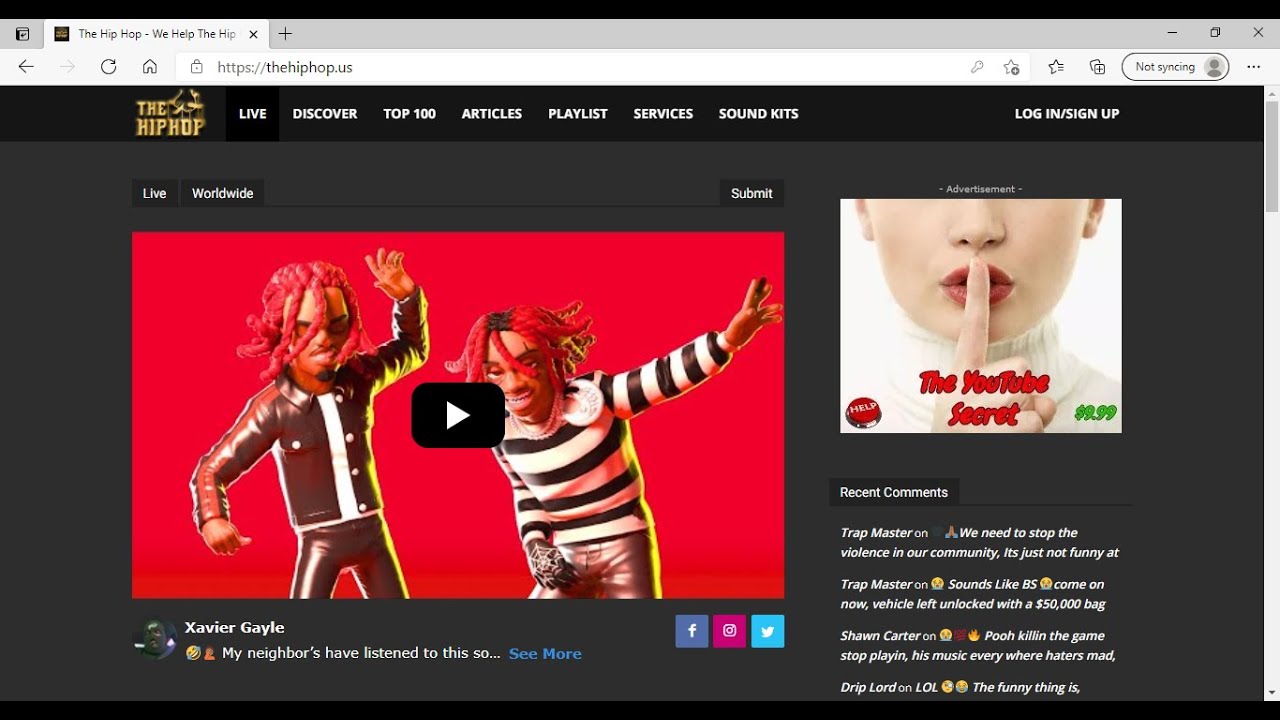Open saved passwords key icon
This screenshot has width=1280, height=720.
click(977, 67)
